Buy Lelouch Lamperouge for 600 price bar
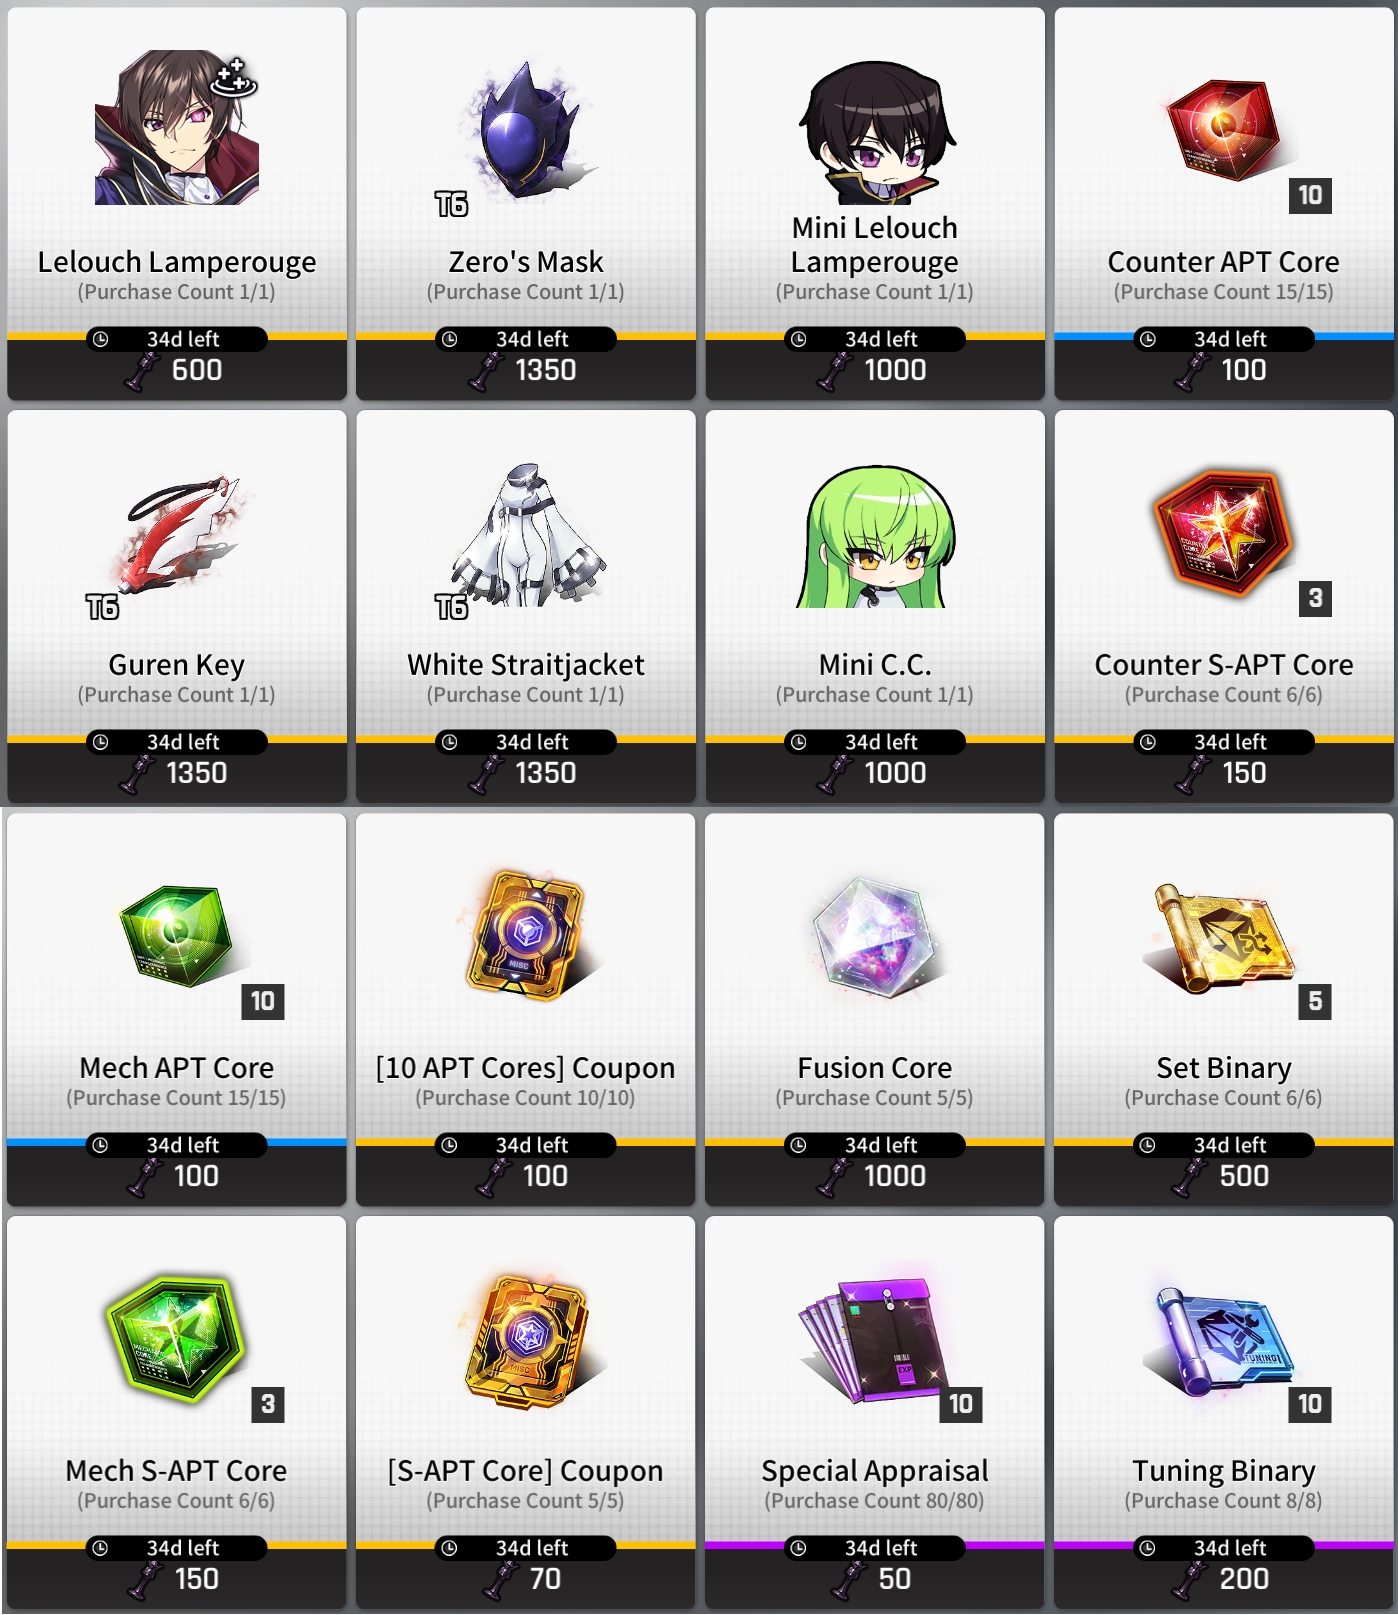1398x1615 pixels. 177,370
